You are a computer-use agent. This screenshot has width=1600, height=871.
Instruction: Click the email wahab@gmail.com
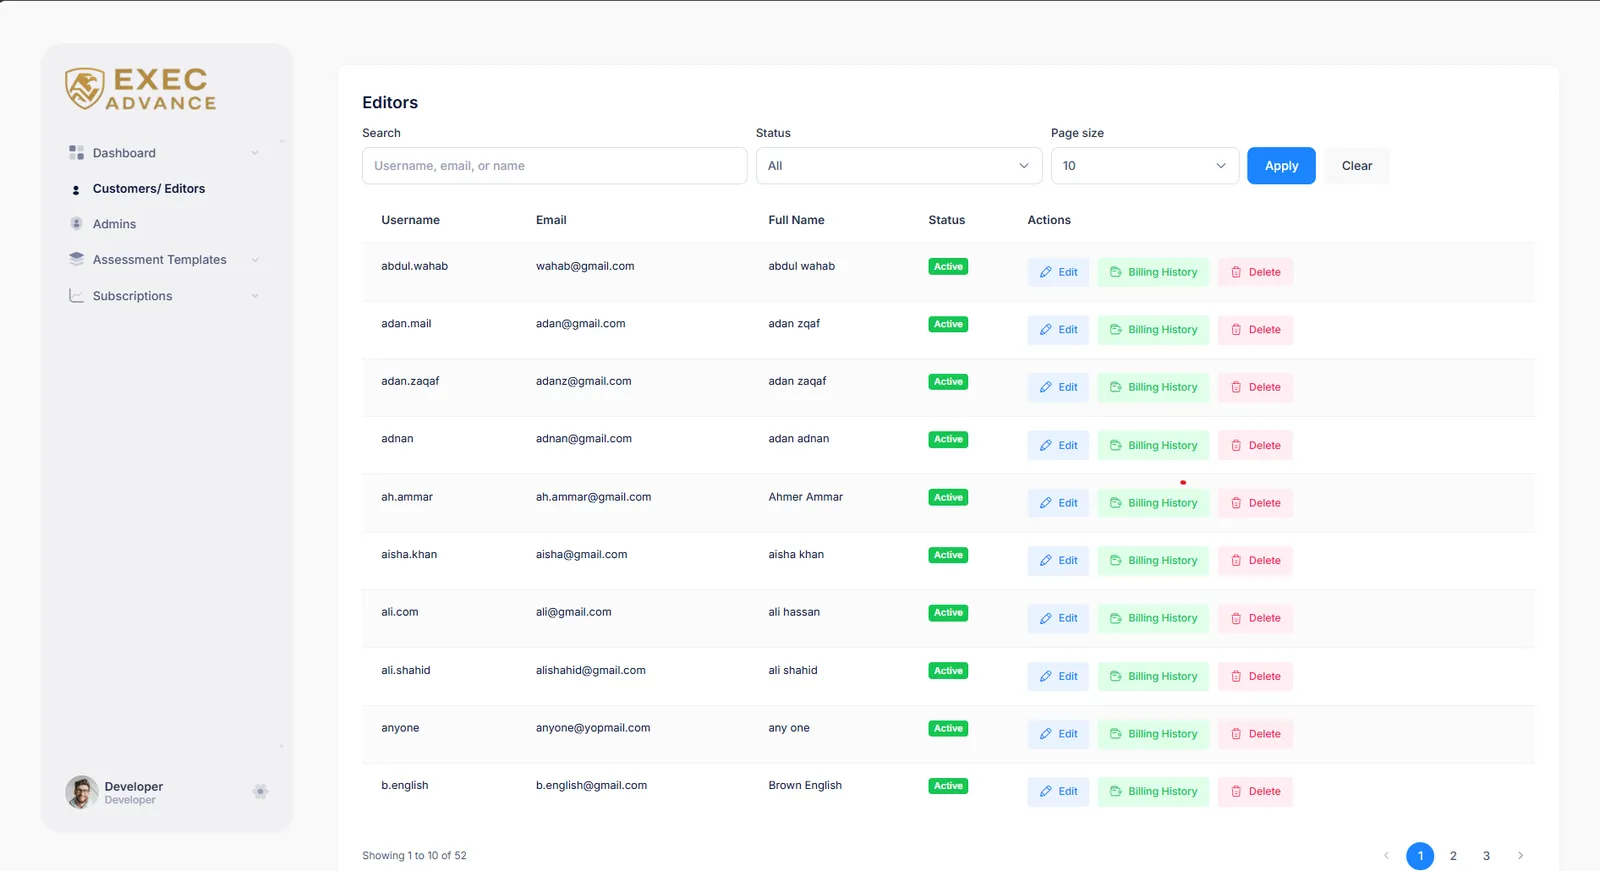585,266
